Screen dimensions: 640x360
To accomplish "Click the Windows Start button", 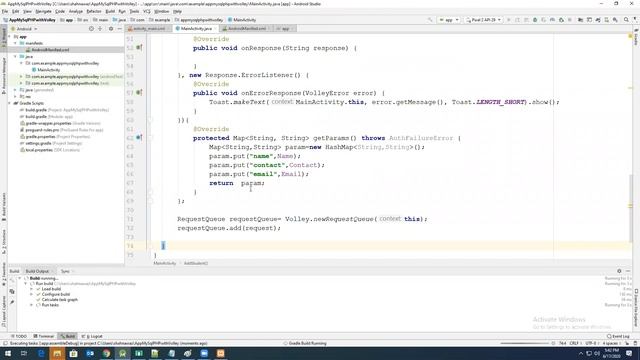I will pyautogui.click(x=8, y=353).
